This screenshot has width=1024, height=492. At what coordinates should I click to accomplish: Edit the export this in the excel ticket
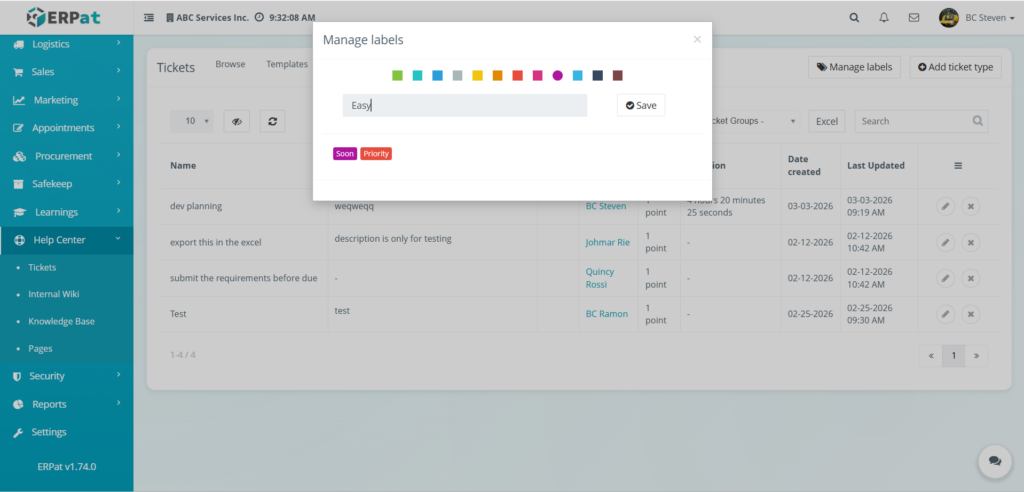pos(945,242)
